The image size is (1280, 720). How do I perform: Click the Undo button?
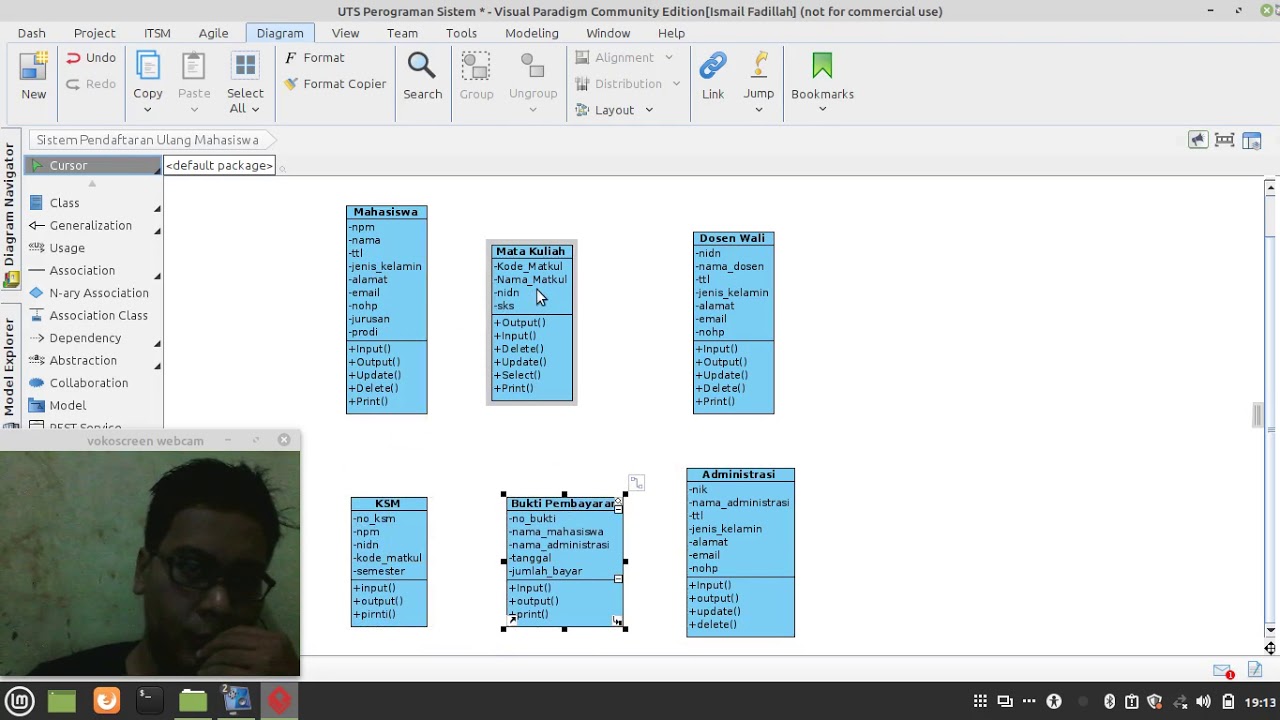[x=91, y=58]
